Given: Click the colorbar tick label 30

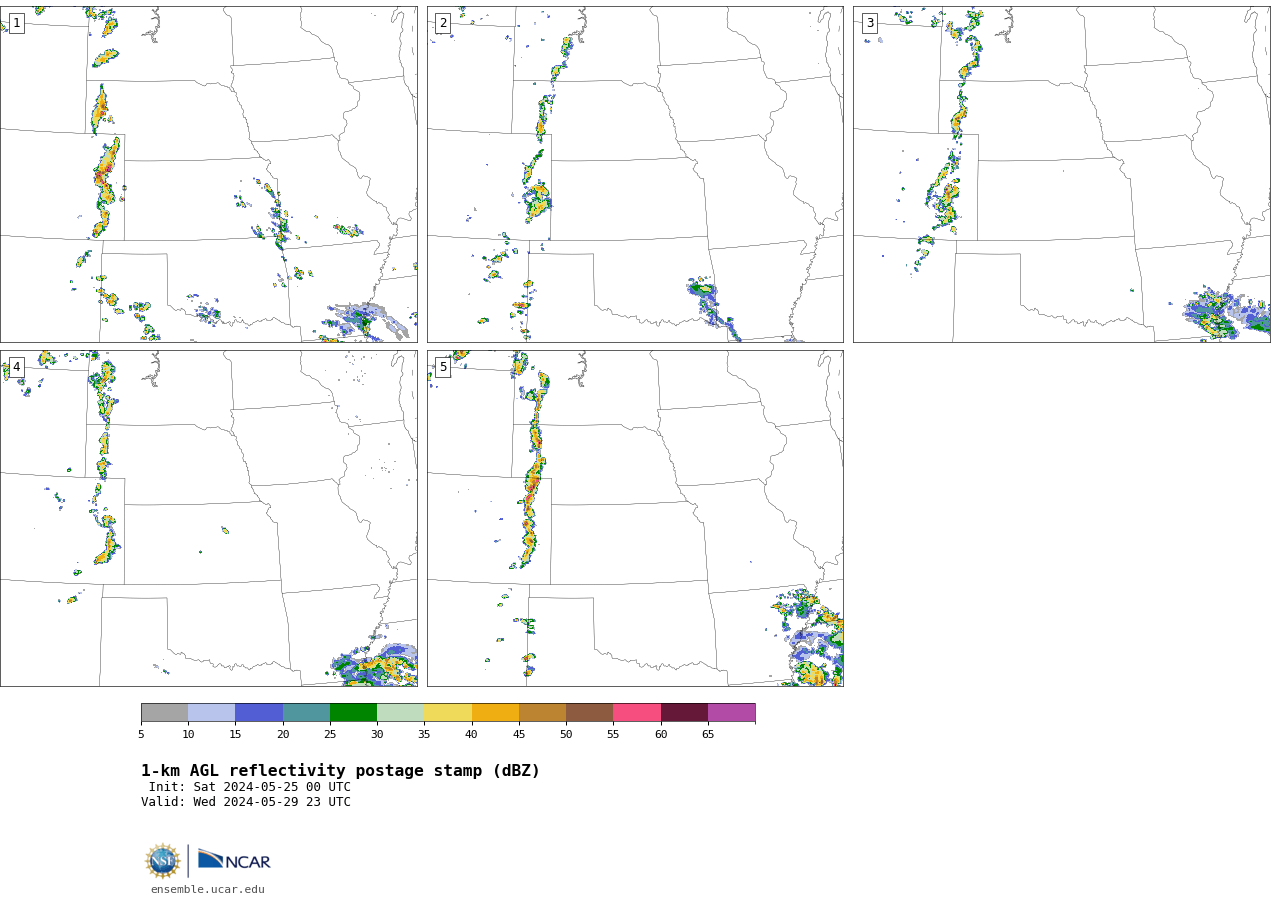Looking at the screenshot, I should tap(377, 735).
